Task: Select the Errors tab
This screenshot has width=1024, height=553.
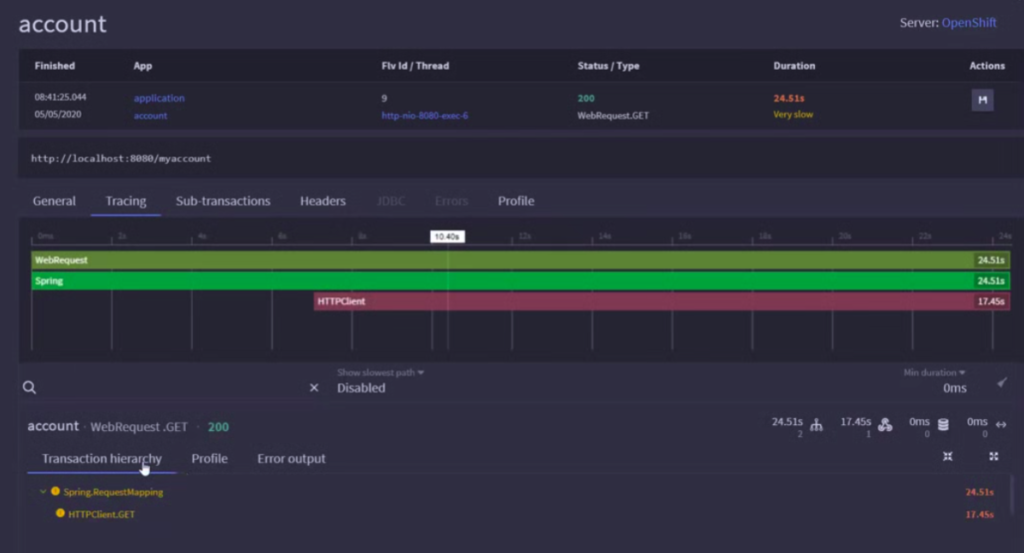Action: [451, 201]
